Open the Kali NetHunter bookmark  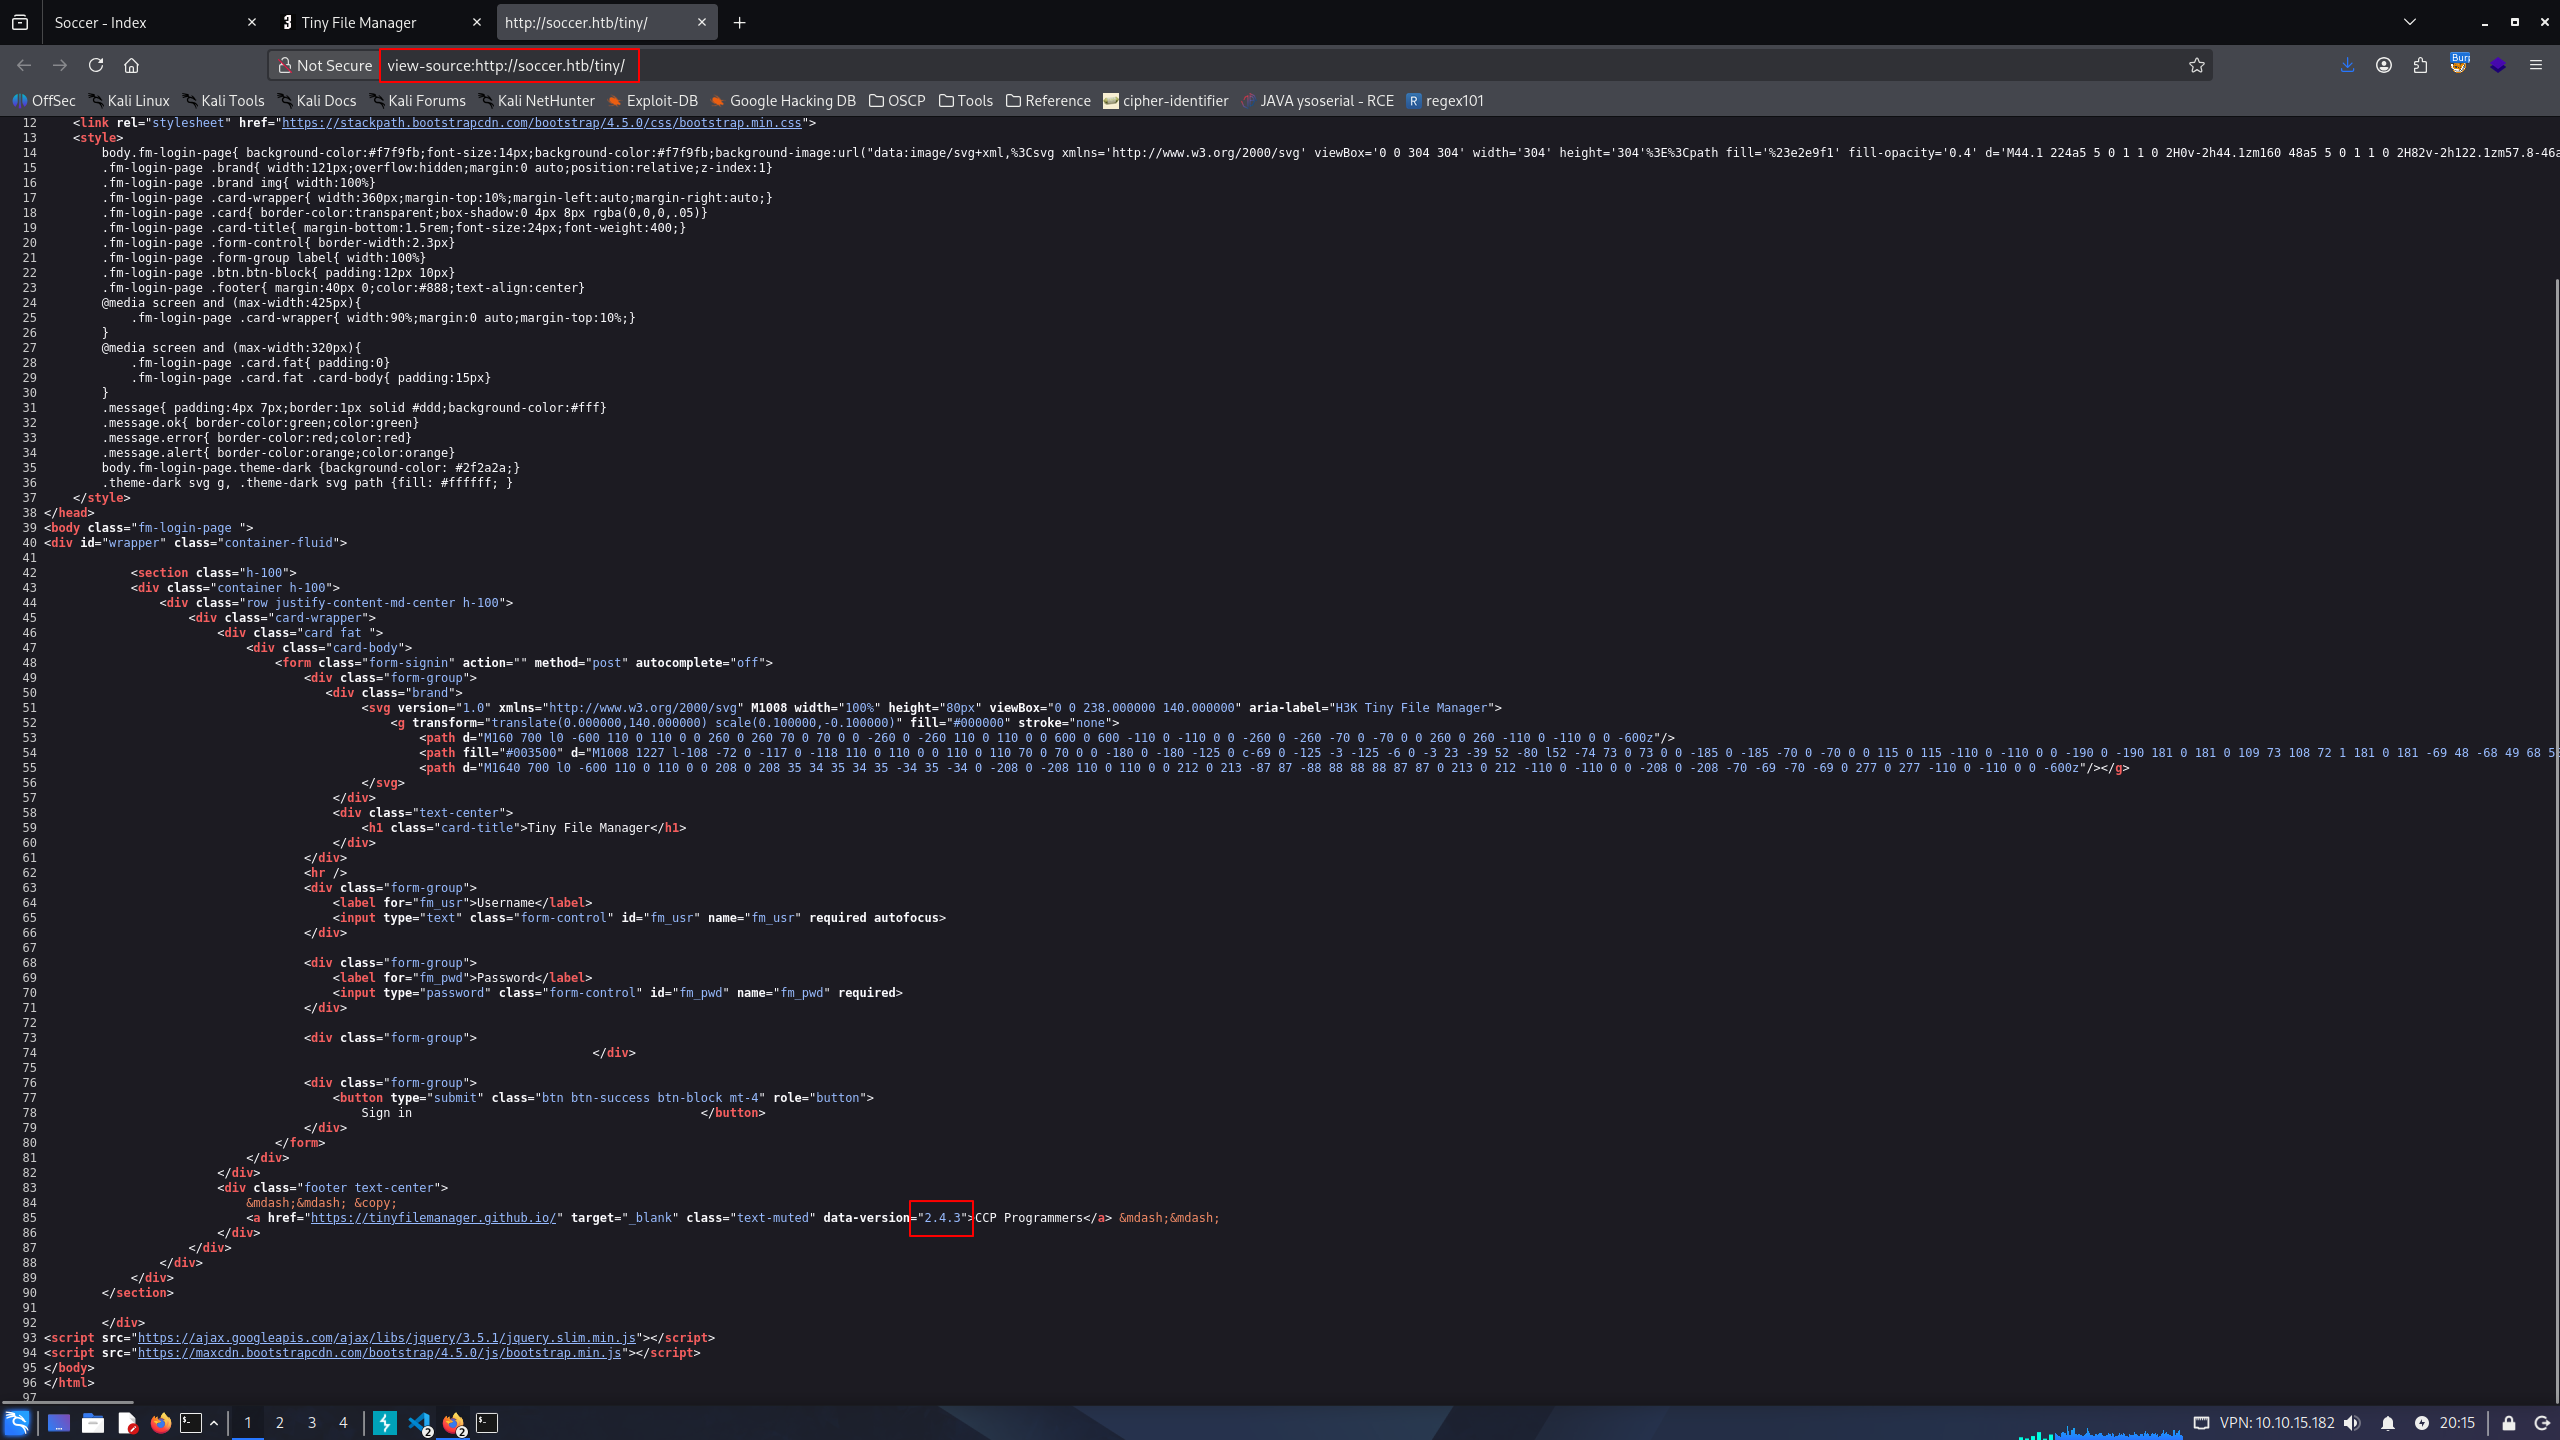click(536, 101)
